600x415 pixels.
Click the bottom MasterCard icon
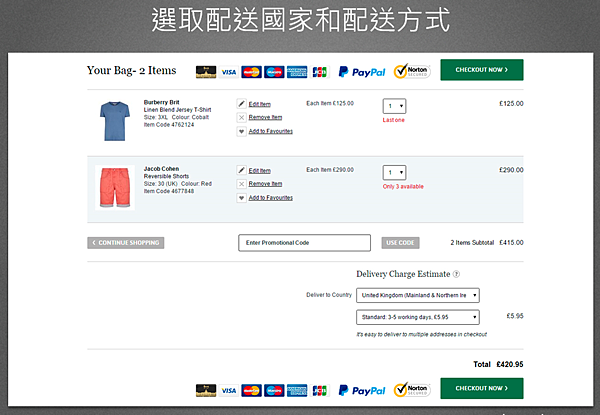251,391
